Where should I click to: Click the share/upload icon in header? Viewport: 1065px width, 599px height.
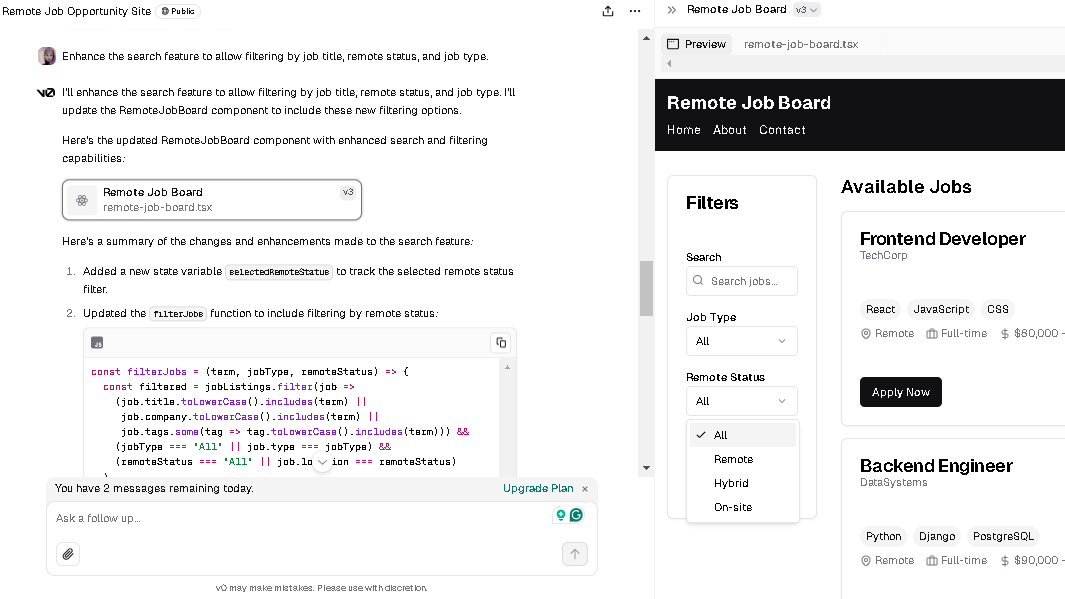[608, 11]
